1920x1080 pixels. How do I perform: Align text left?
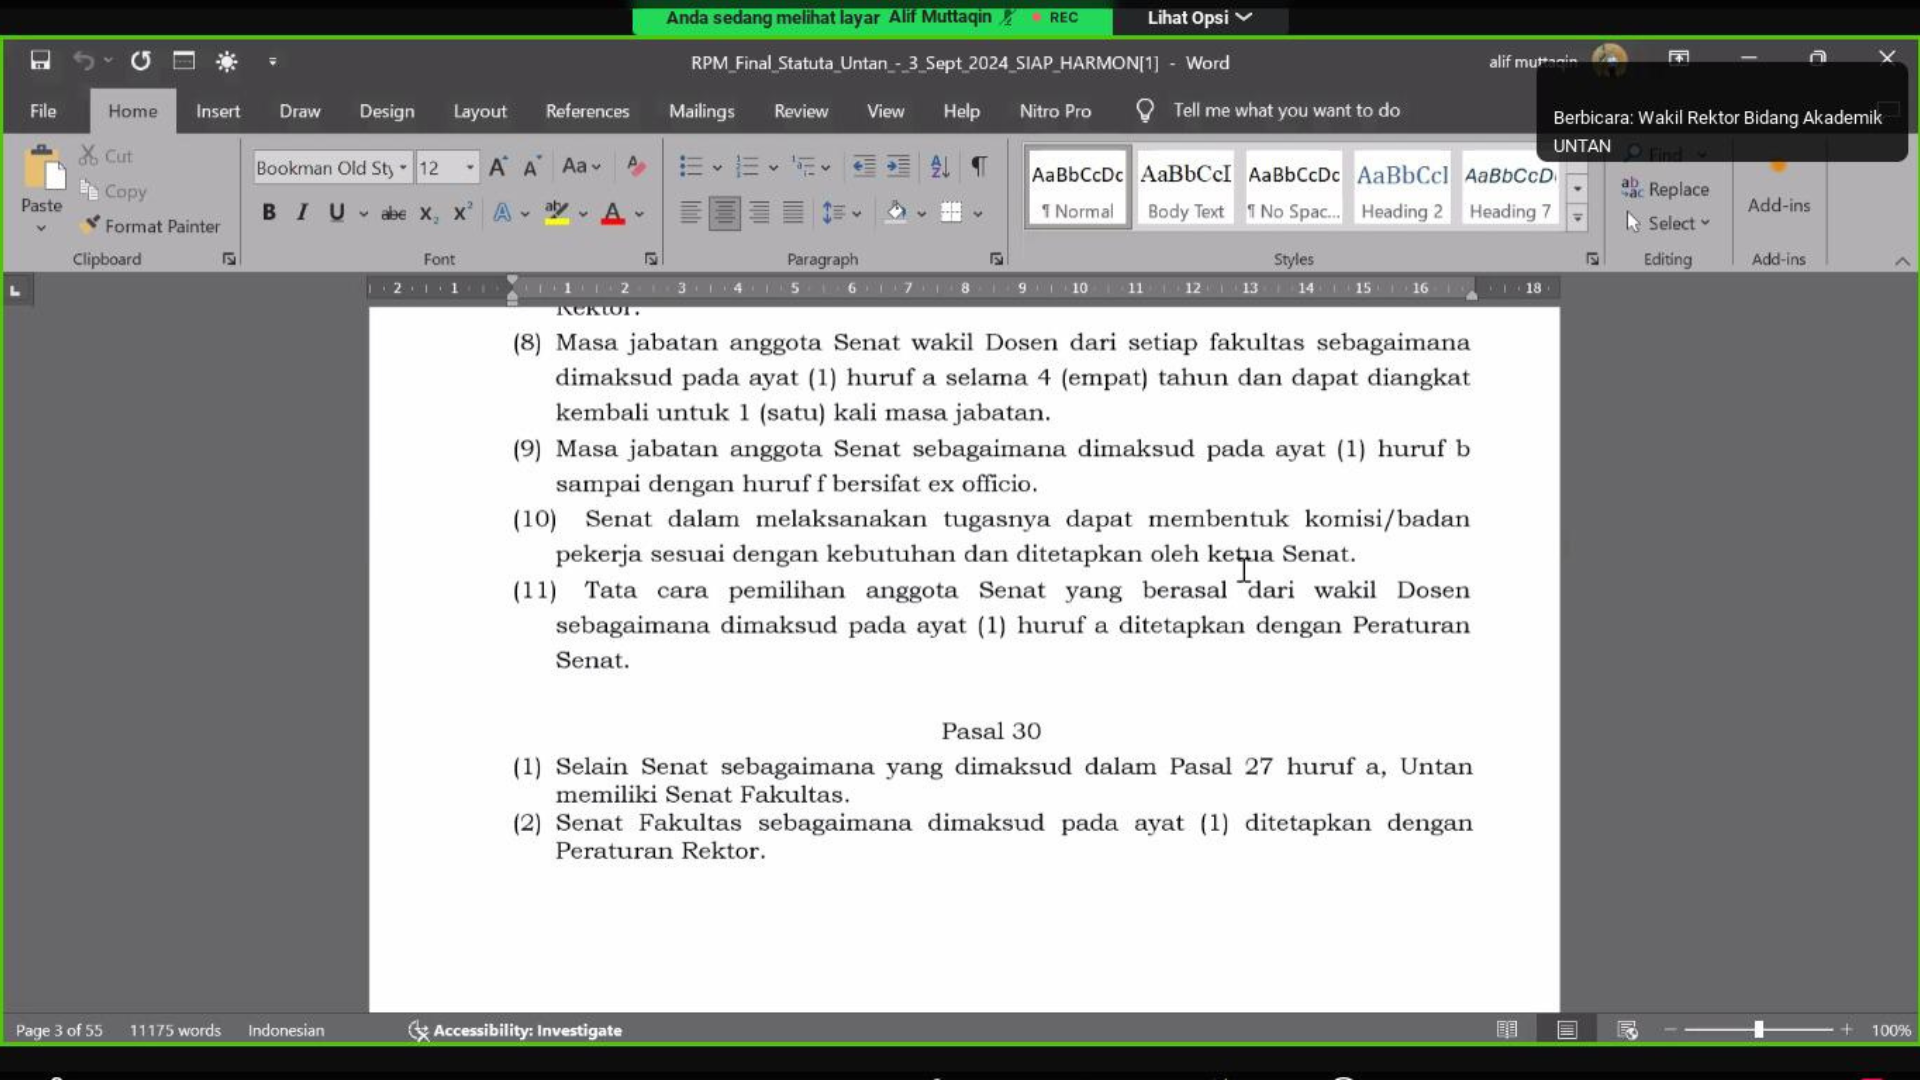pyautogui.click(x=690, y=213)
